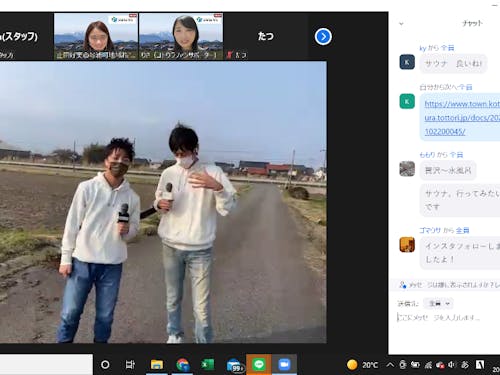This screenshot has height=375, width=500.
Task: Click the Windows taskbar search box
Action: pos(46,365)
